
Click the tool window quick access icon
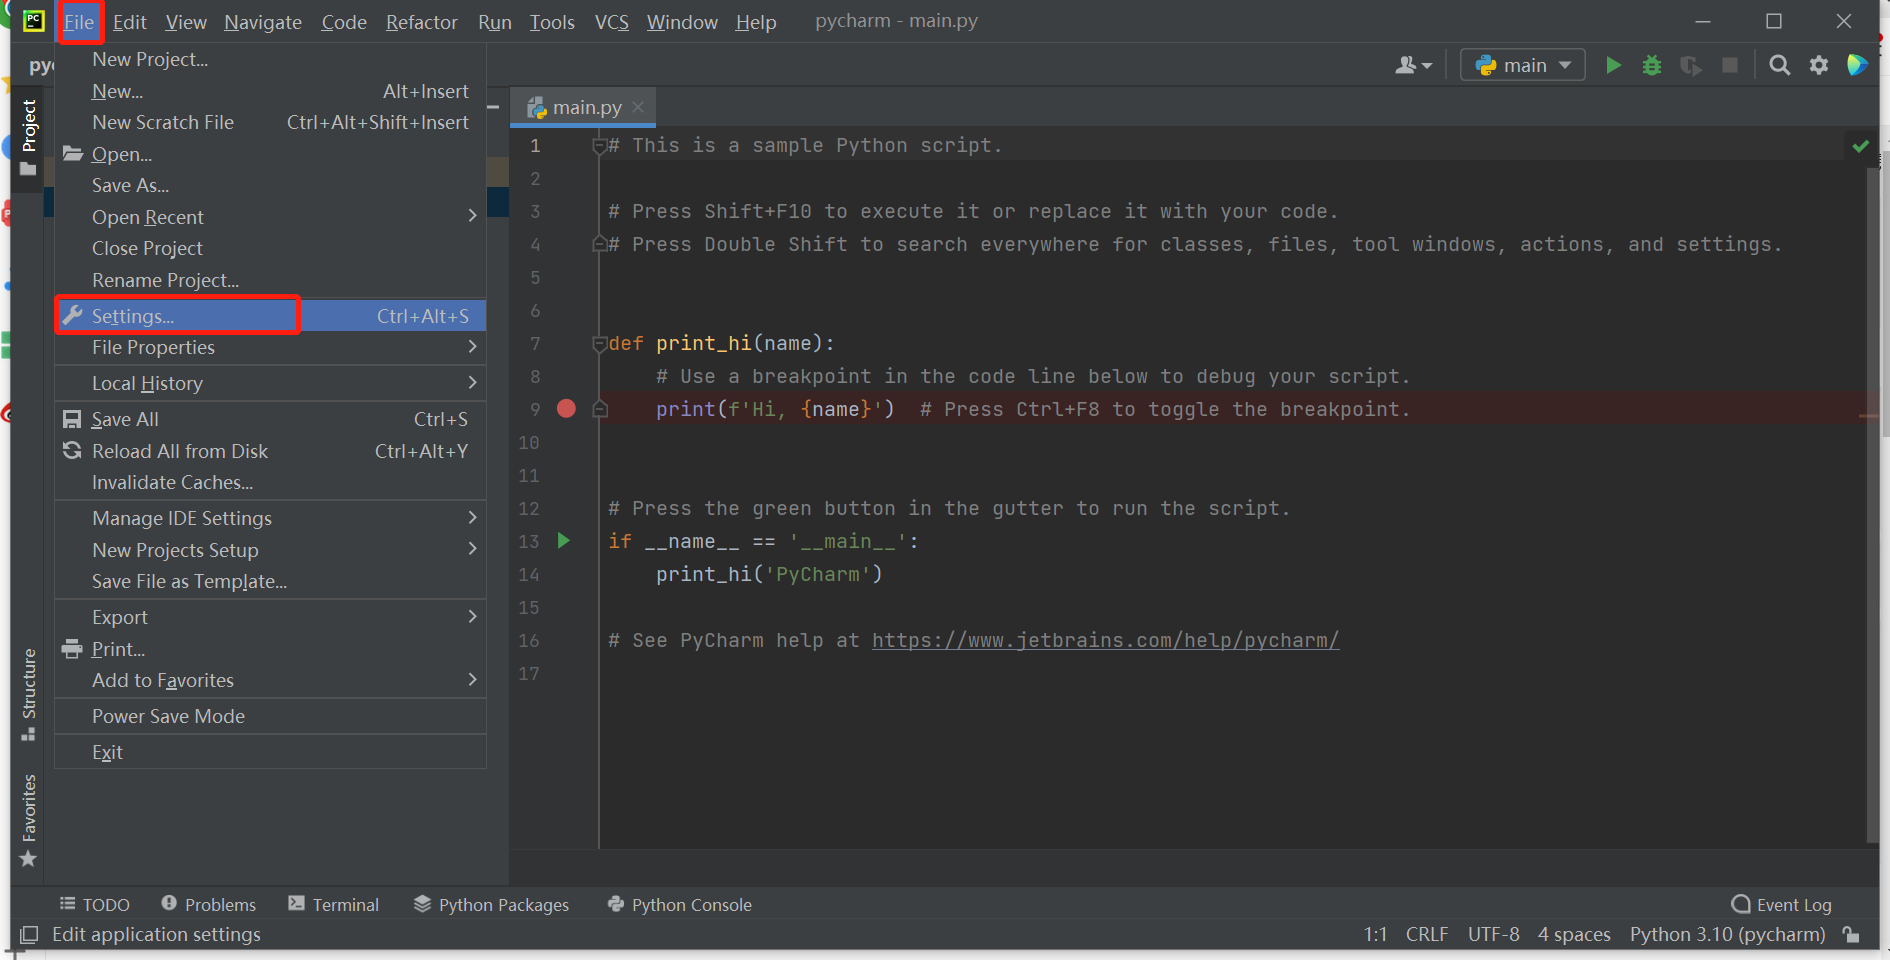pos(29,934)
